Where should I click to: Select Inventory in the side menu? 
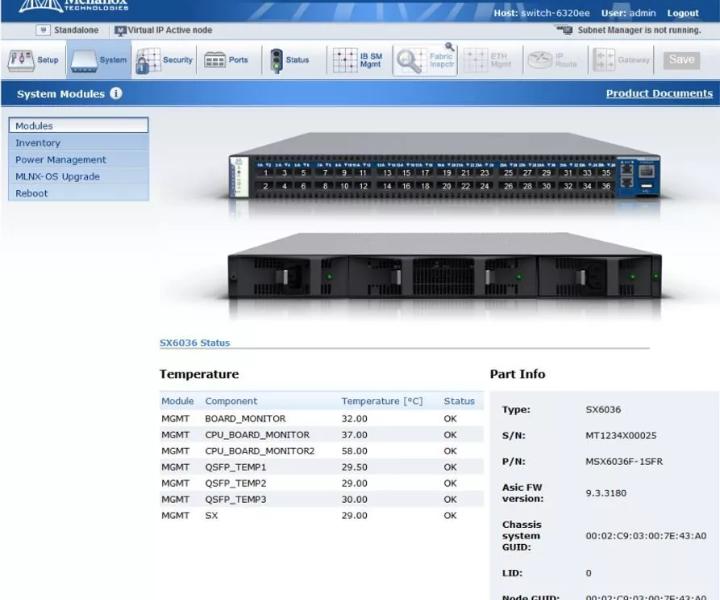coord(79,143)
